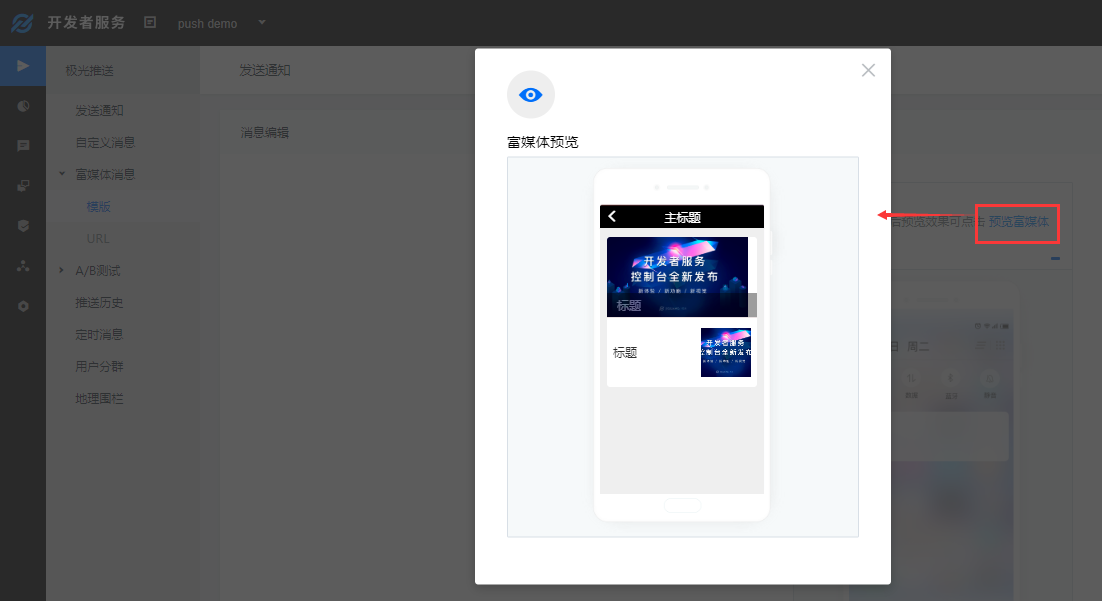
Task: Select the 富媒体消息 menu item
Action: coord(105,174)
